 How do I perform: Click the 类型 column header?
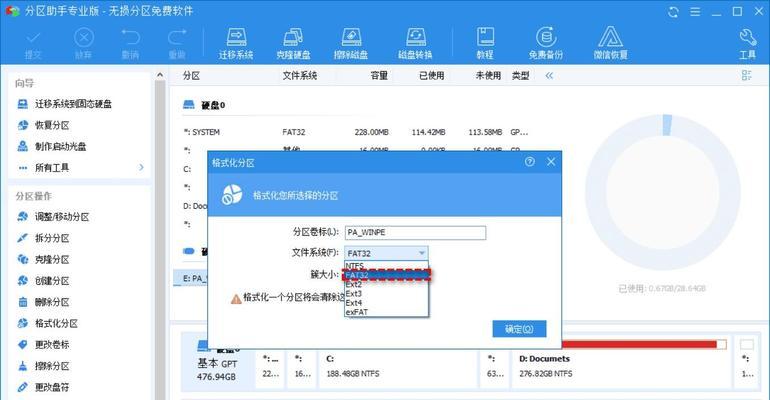521,76
